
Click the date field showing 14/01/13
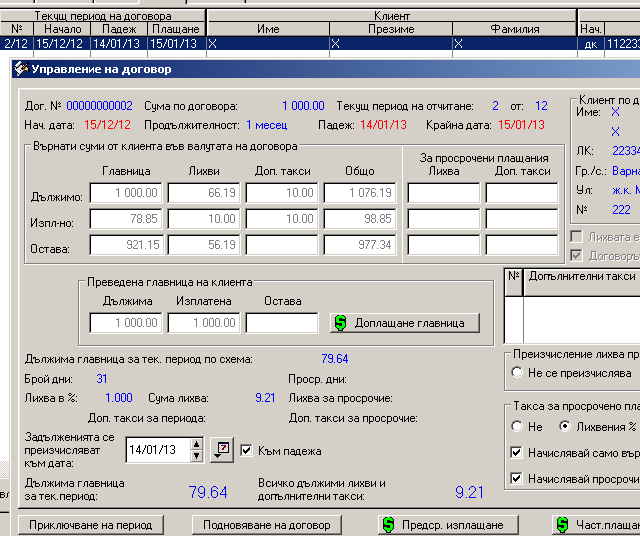(158, 450)
